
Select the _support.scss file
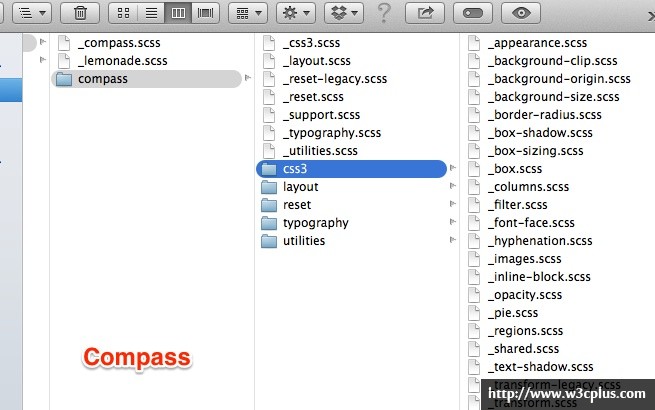pyautogui.click(x=321, y=115)
